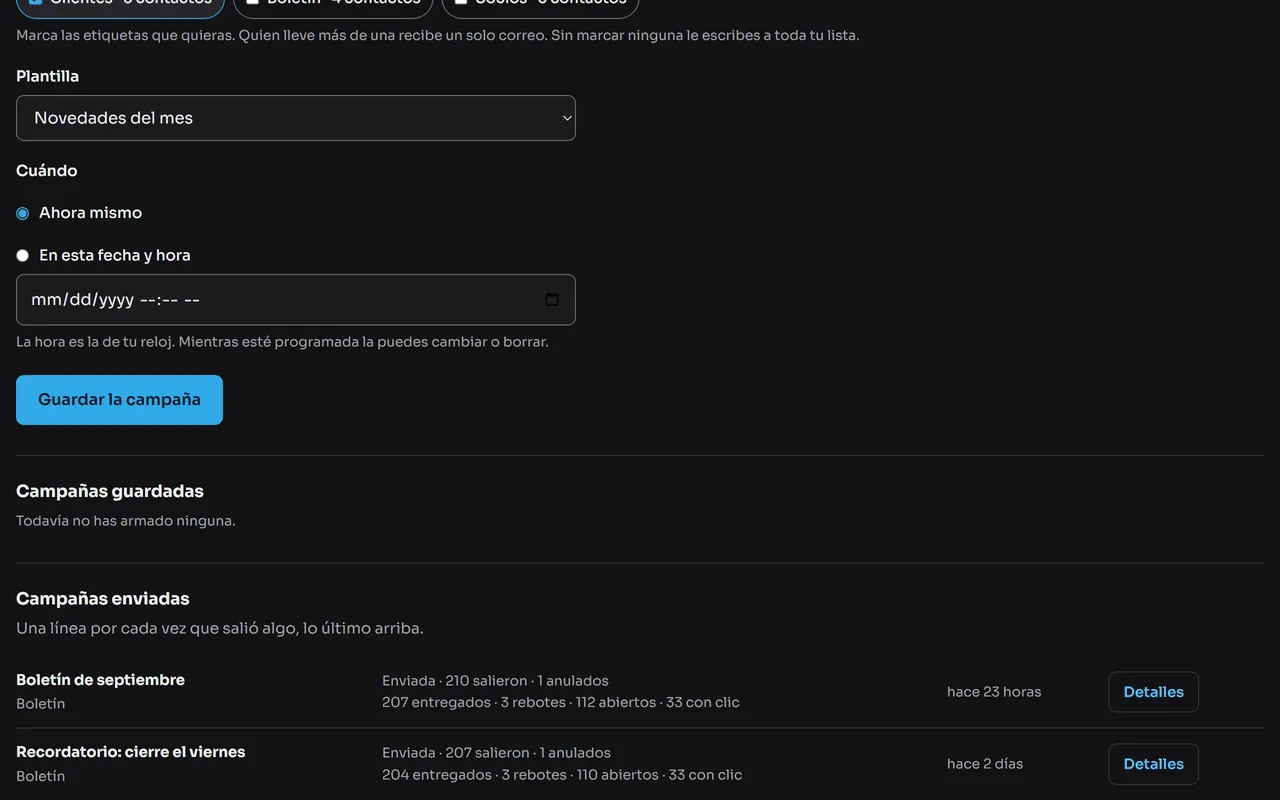Click the "204 entregados · 3 rebotes" stats line
The height and width of the screenshot is (800, 1280).
562,774
